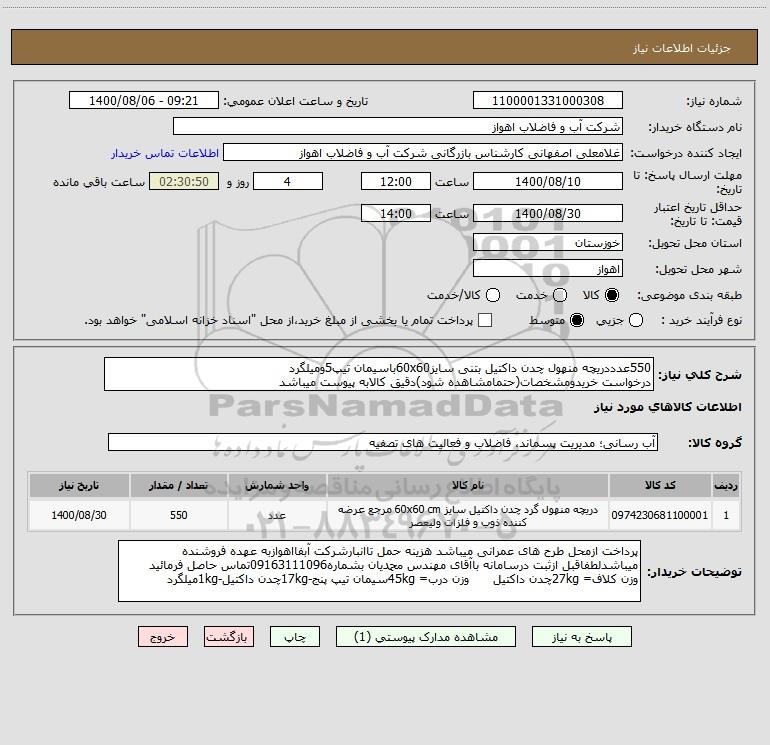The height and width of the screenshot is (745, 770).
Task: Click item code 0974230681100001 cell
Action: point(660,515)
